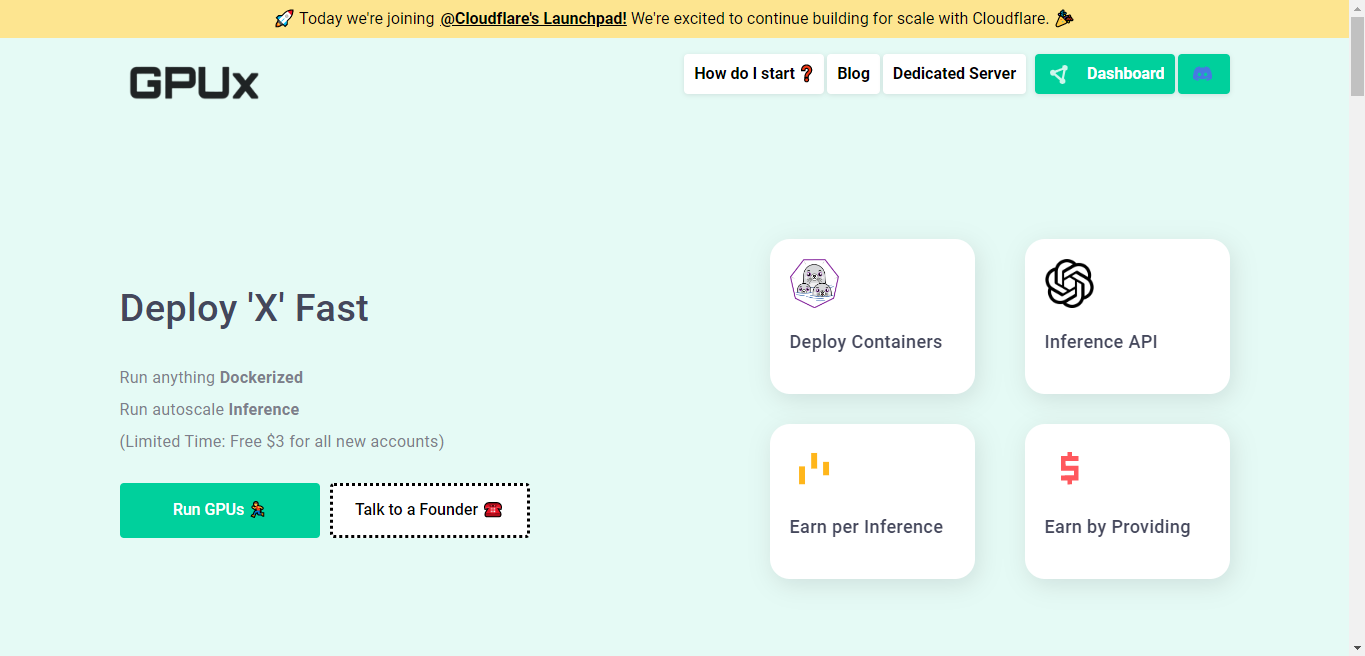This screenshot has height=656, width=1365.
Task: Click the rocket emoji in the banner
Action: coord(284,18)
